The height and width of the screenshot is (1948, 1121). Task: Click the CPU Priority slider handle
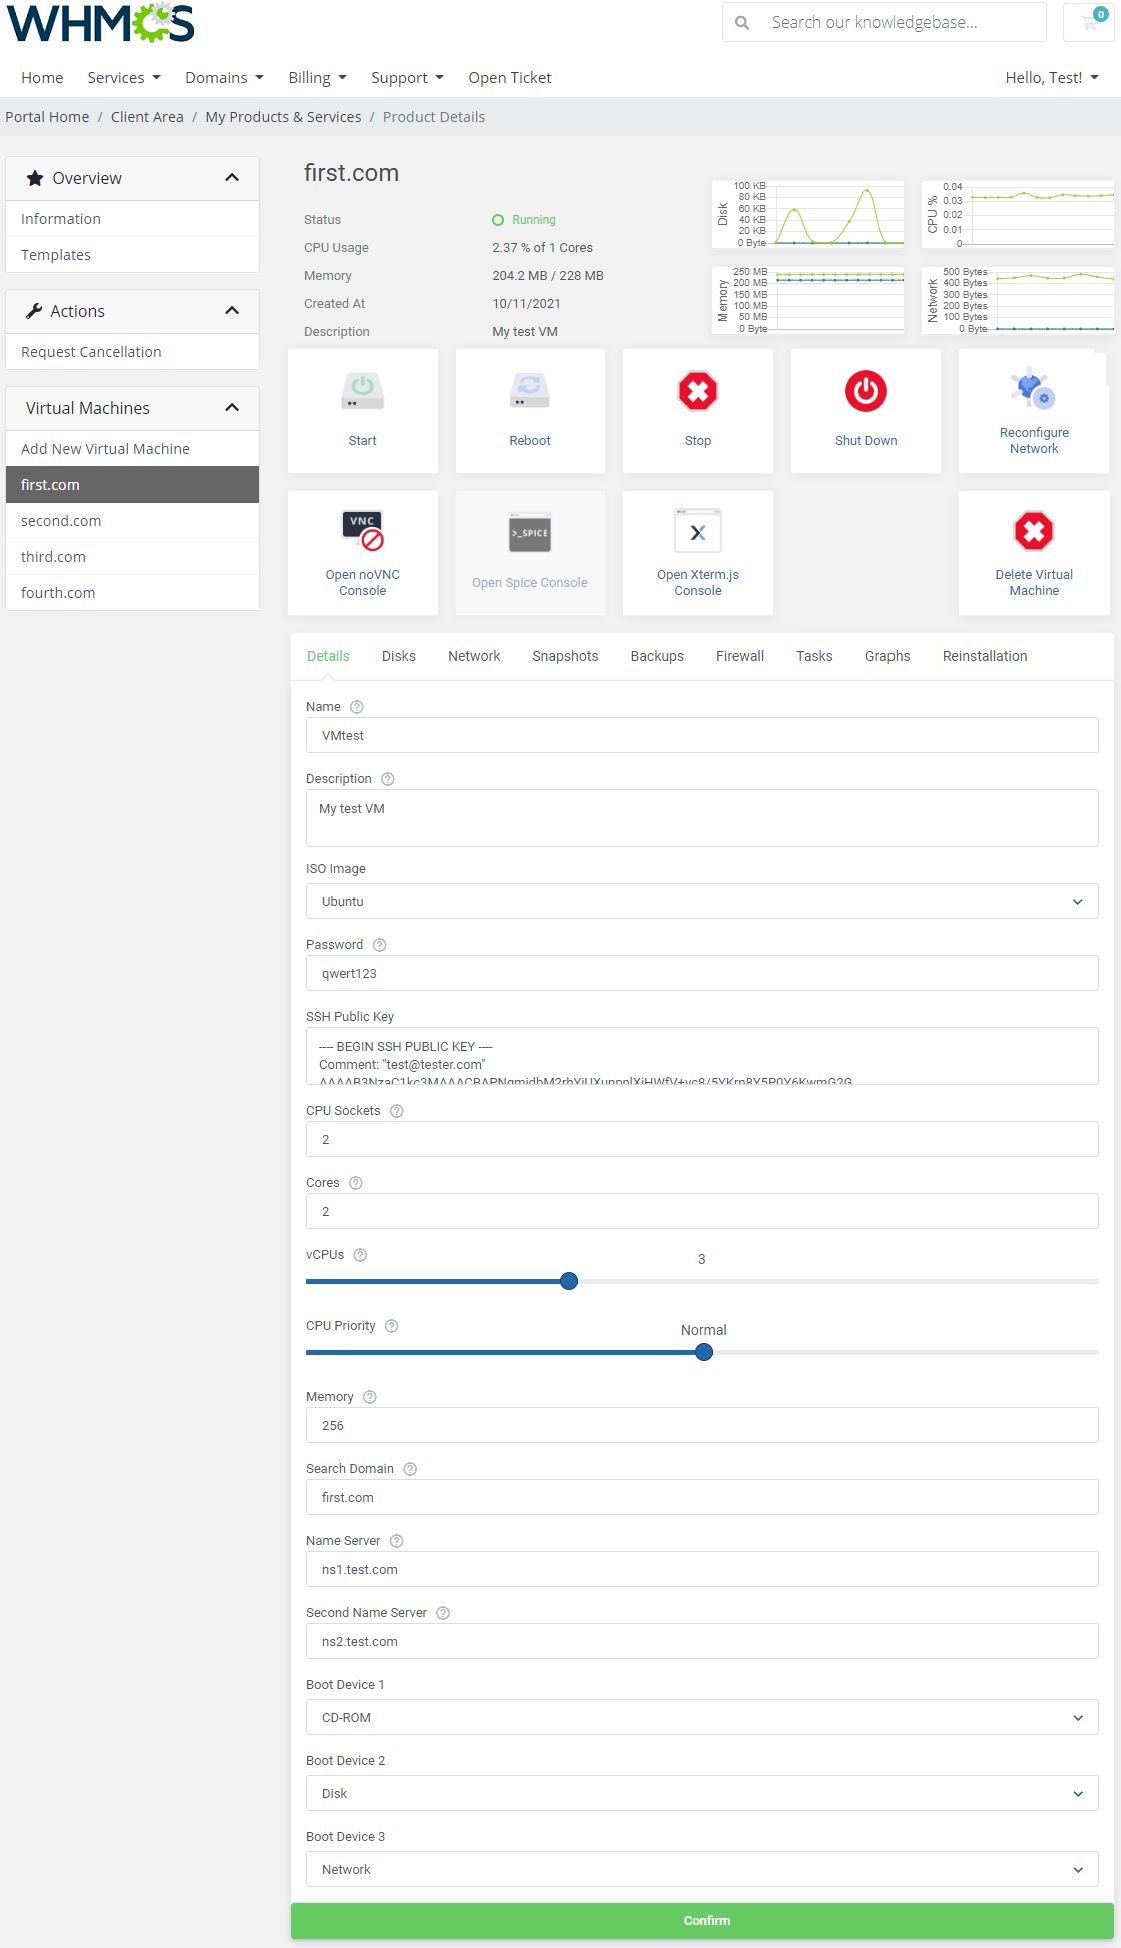click(704, 1352)
